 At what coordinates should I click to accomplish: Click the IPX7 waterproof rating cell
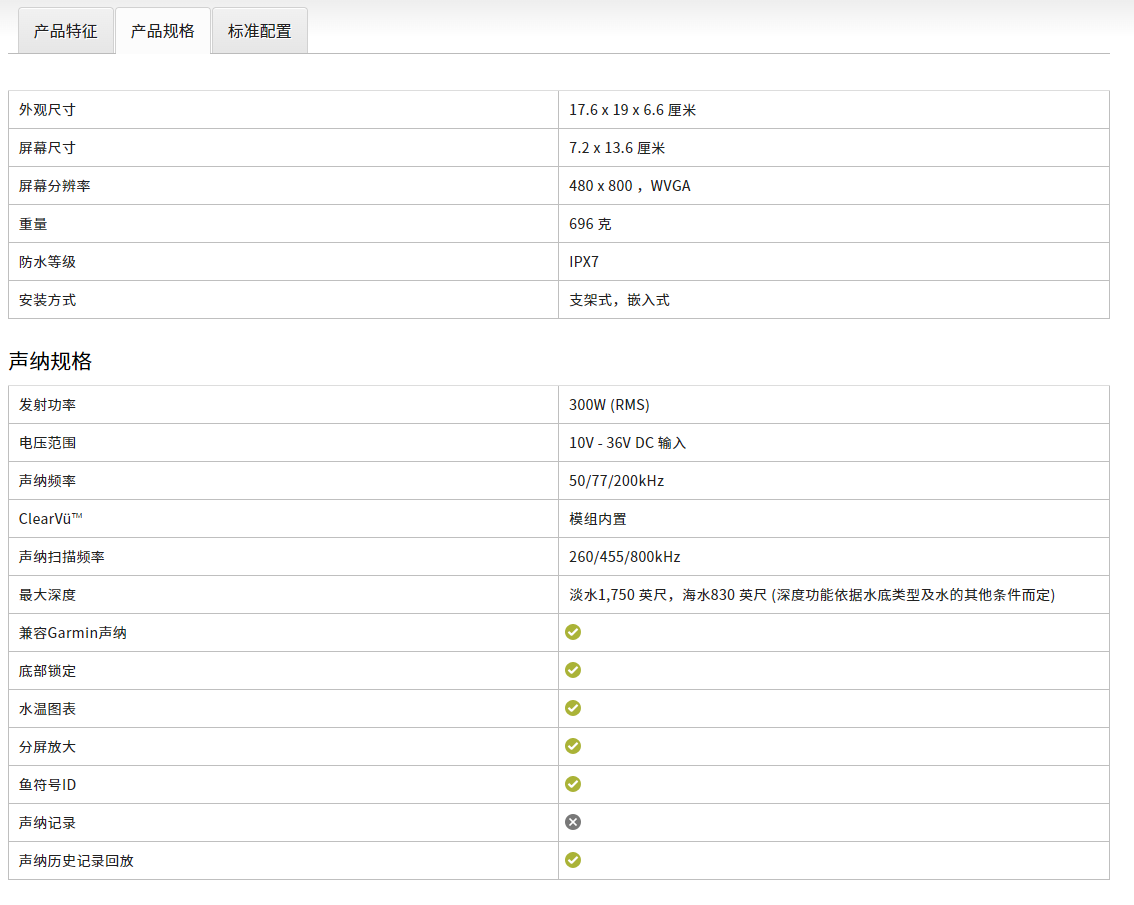coord(584,262)
